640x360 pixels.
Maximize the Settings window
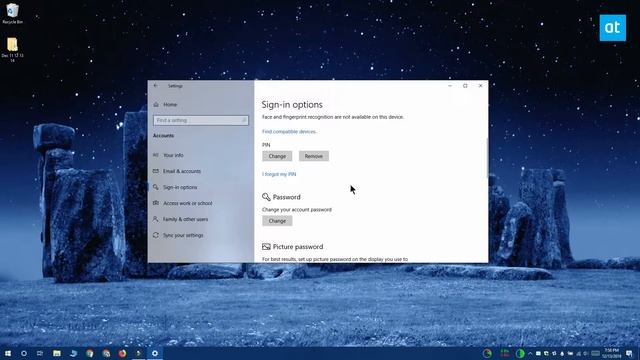(465, 86)
